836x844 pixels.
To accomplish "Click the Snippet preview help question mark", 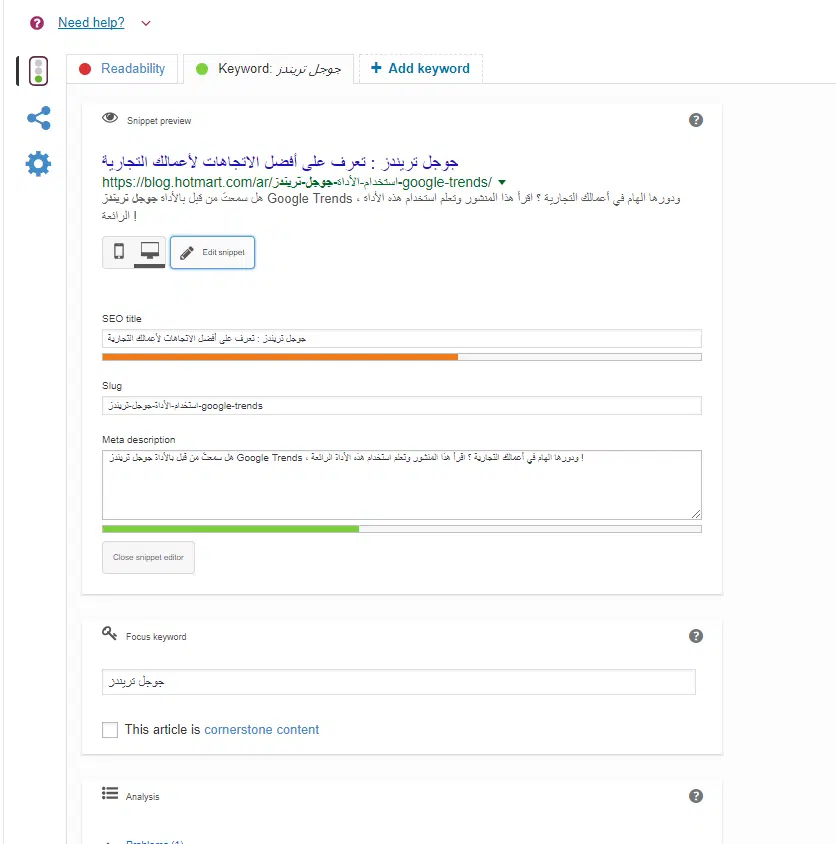I will pyautogui.click(x=696, y=120).
